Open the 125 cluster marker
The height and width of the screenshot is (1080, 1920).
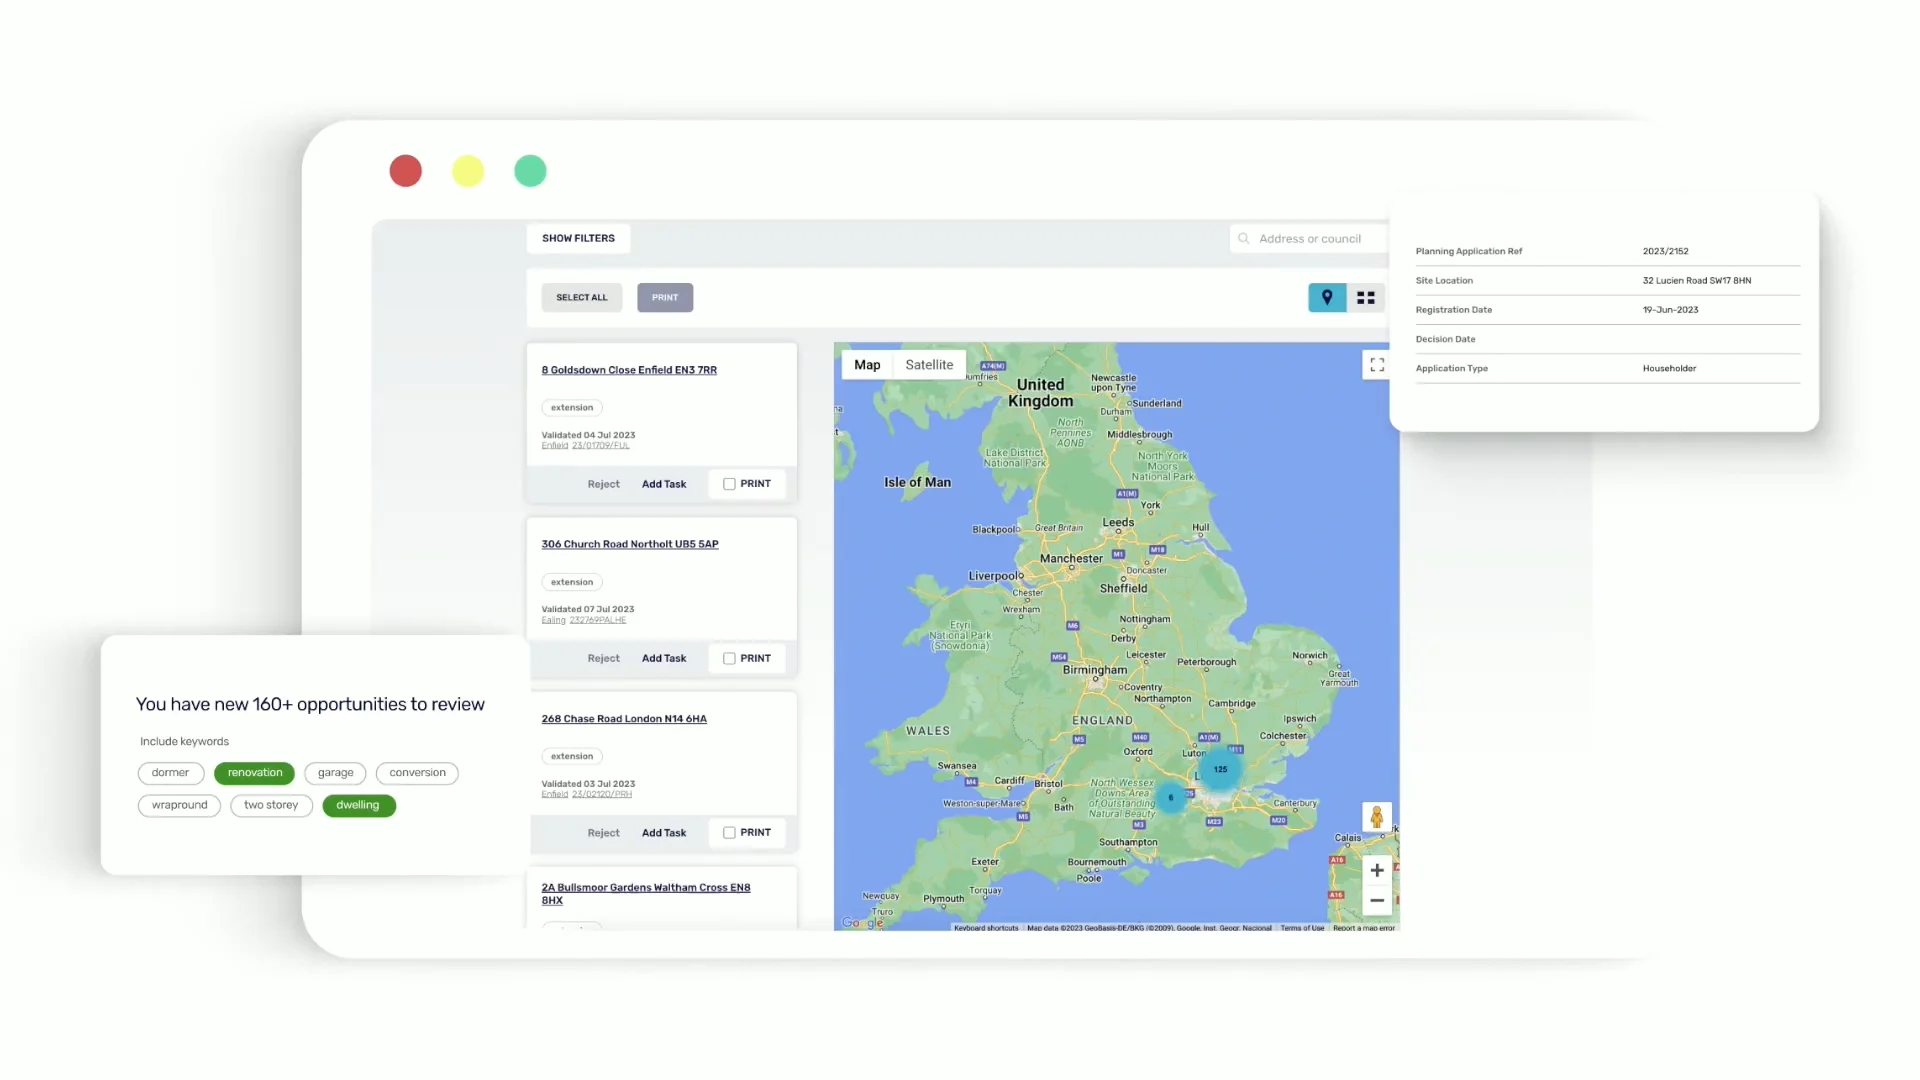click(1220, 769)
